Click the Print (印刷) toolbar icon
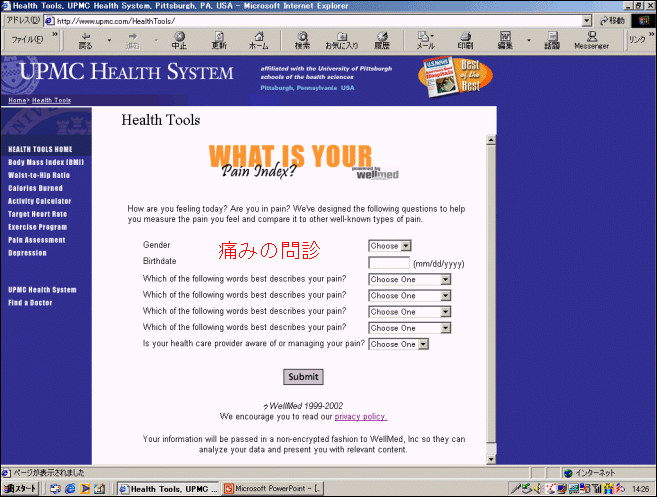 [465, 39]
